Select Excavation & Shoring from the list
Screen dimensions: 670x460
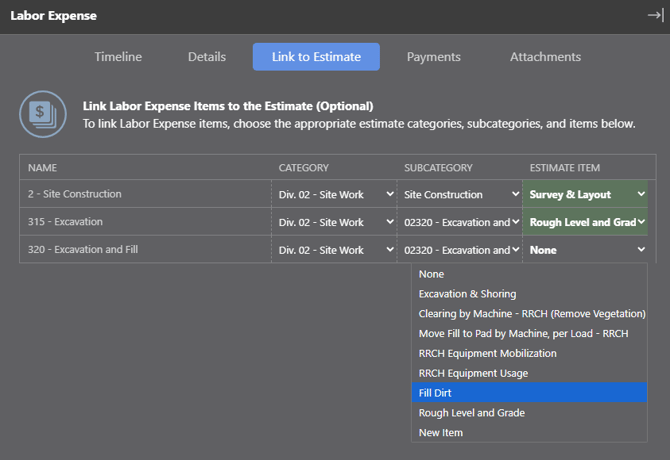529,294
